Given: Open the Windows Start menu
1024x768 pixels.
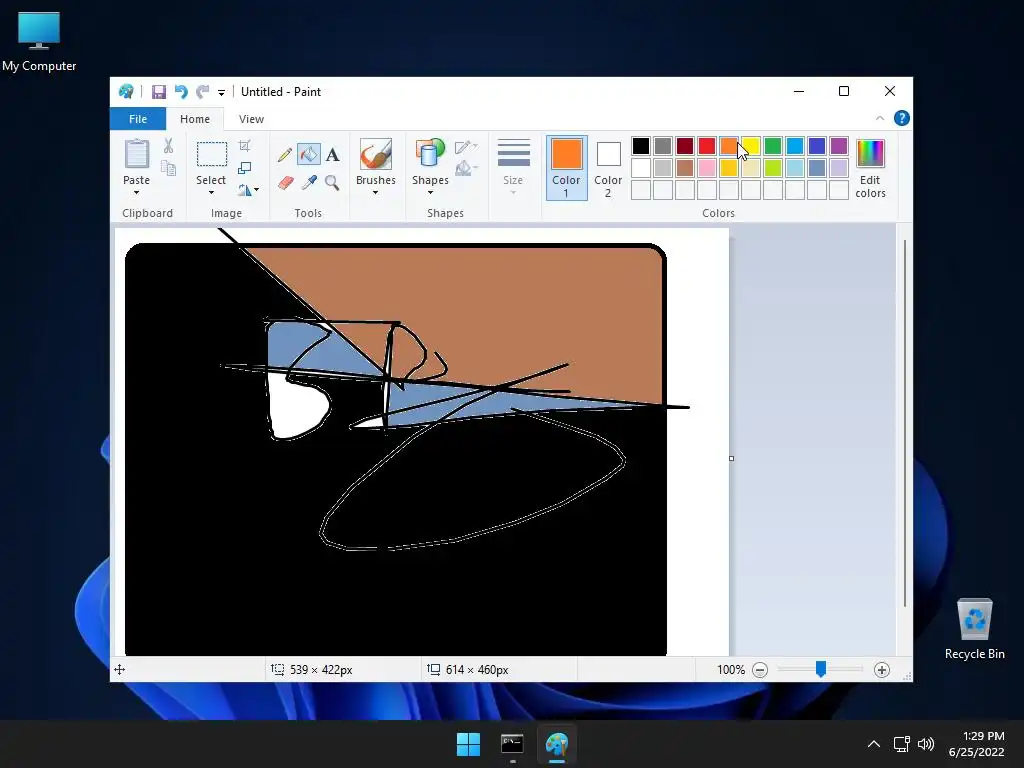Looking at the screenshot, I should [x=468, y=744].
